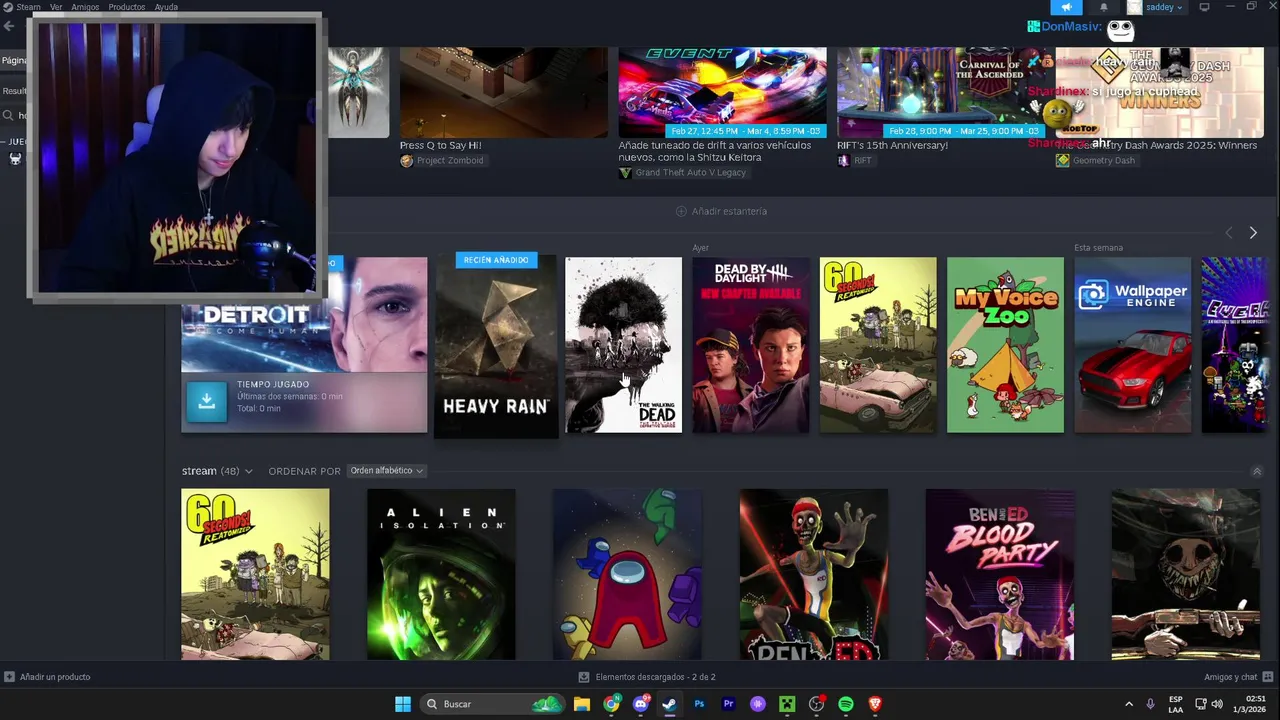
Task: Open Discord from taskbar
Action: (x=640, y=704)
